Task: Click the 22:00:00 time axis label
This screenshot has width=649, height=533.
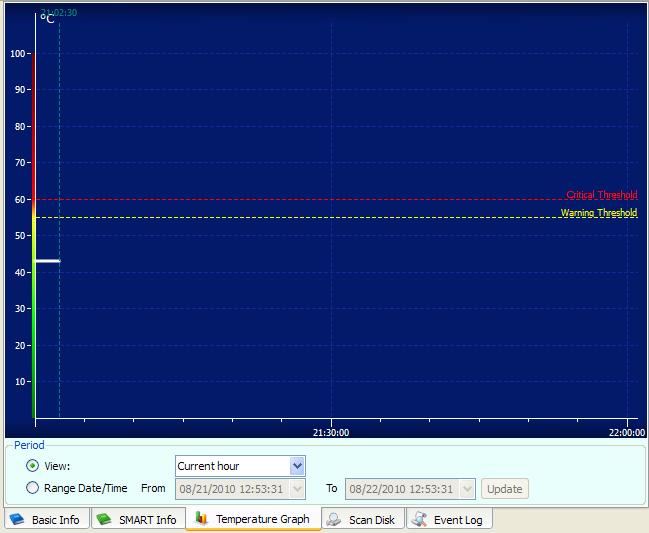Action: [627, 432]
